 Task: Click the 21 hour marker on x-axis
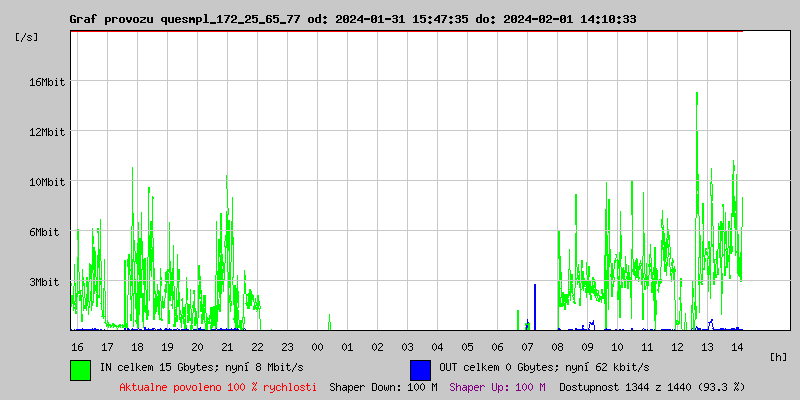coord(227,346)
